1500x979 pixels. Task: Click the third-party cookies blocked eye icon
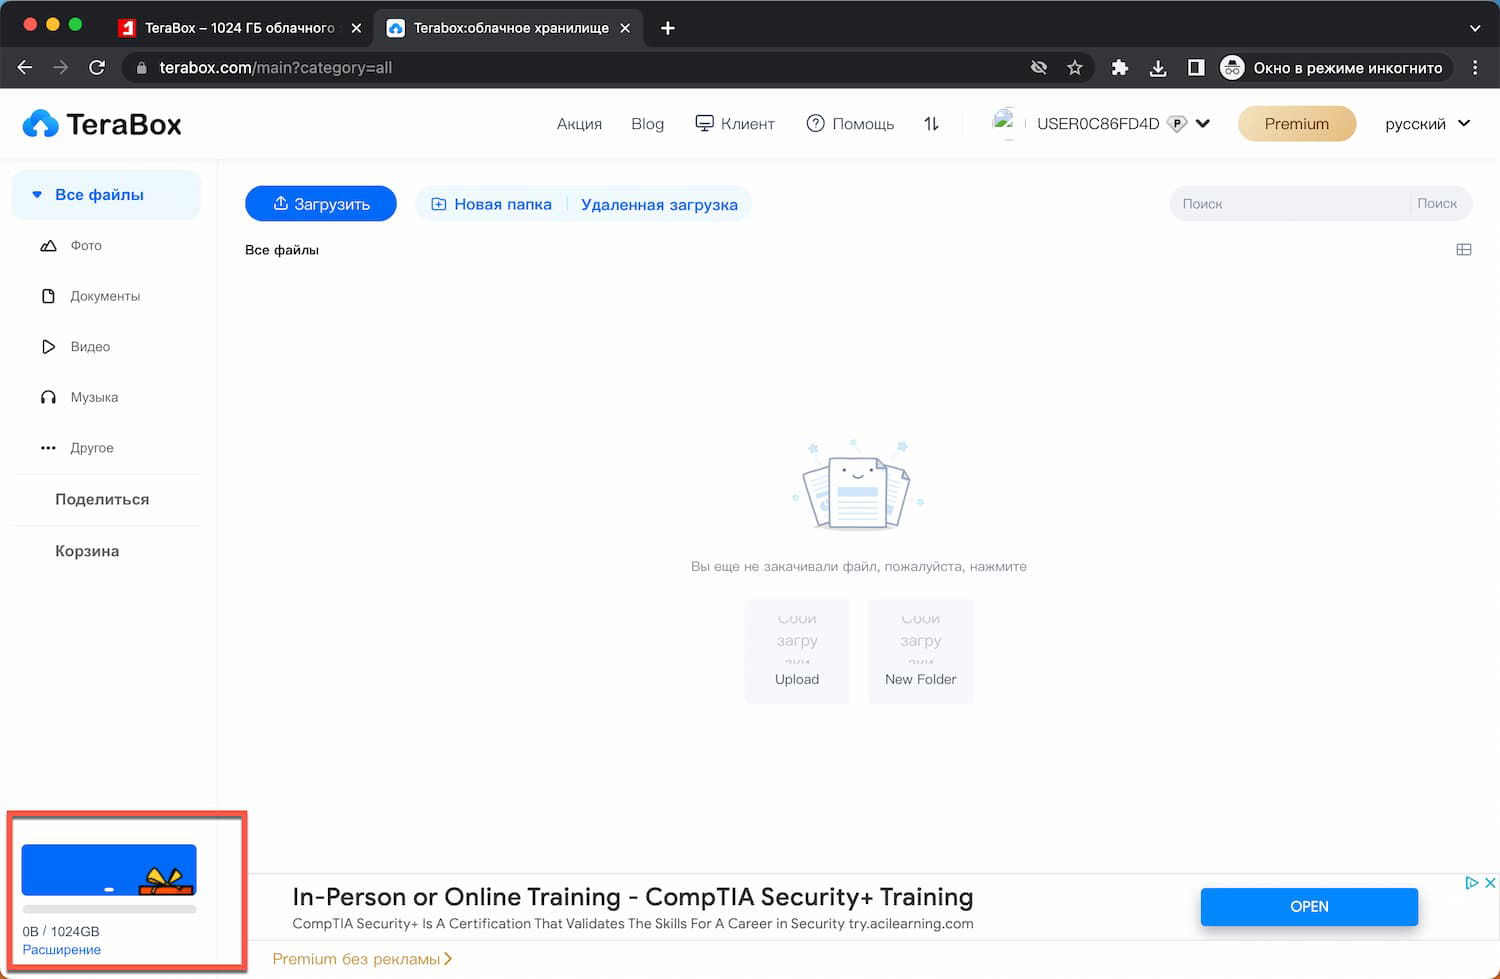tap(1039, 67)
